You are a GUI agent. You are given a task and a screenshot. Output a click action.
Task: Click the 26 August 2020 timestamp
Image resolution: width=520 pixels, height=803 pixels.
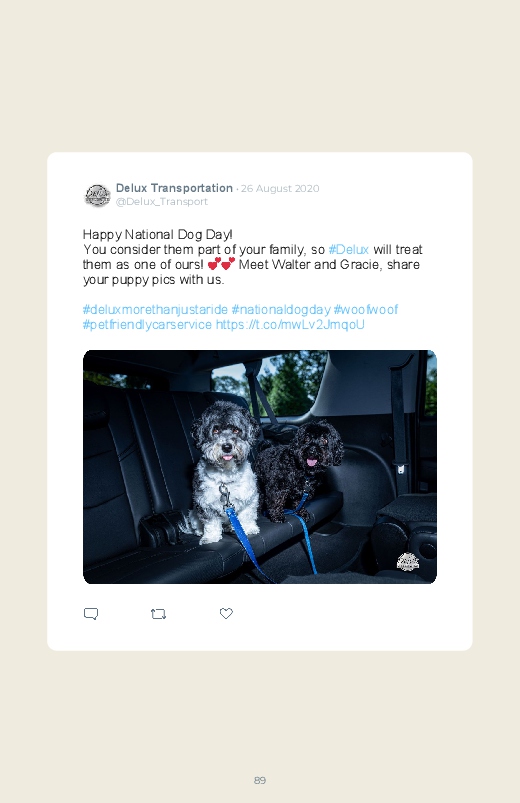(x=280, y=188)
